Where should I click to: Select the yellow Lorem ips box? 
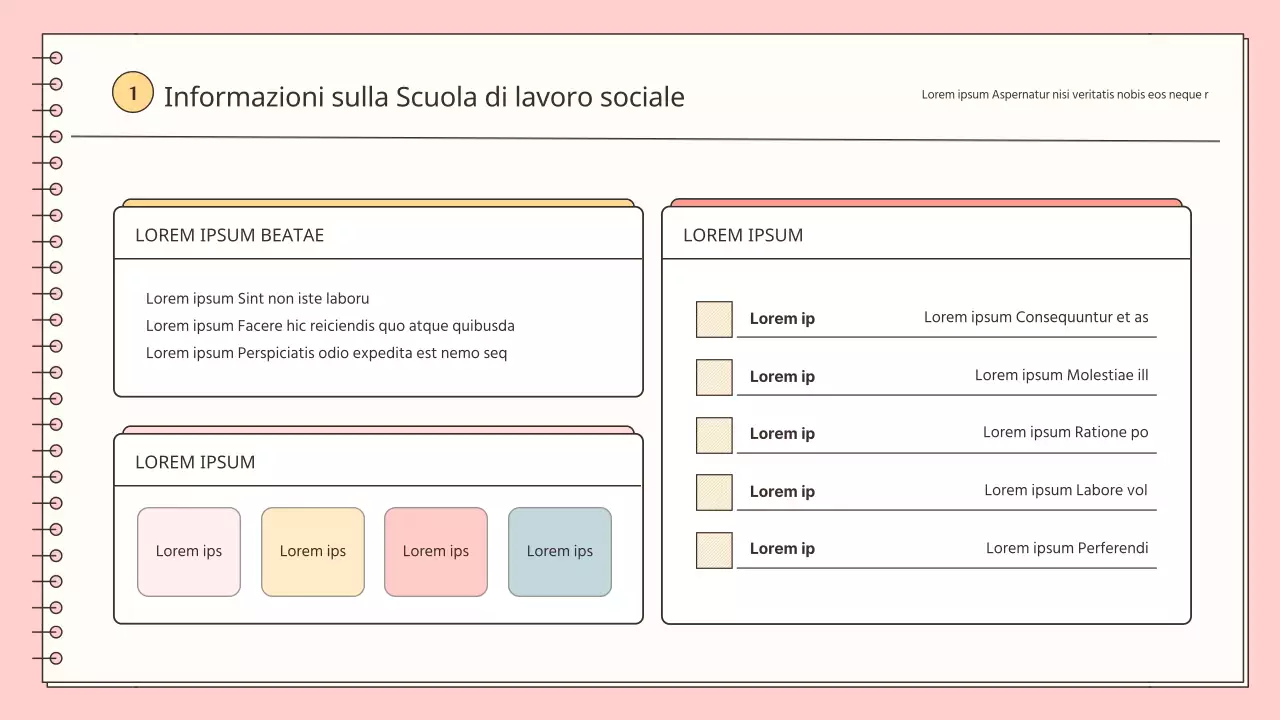click(x=312, y=551)
